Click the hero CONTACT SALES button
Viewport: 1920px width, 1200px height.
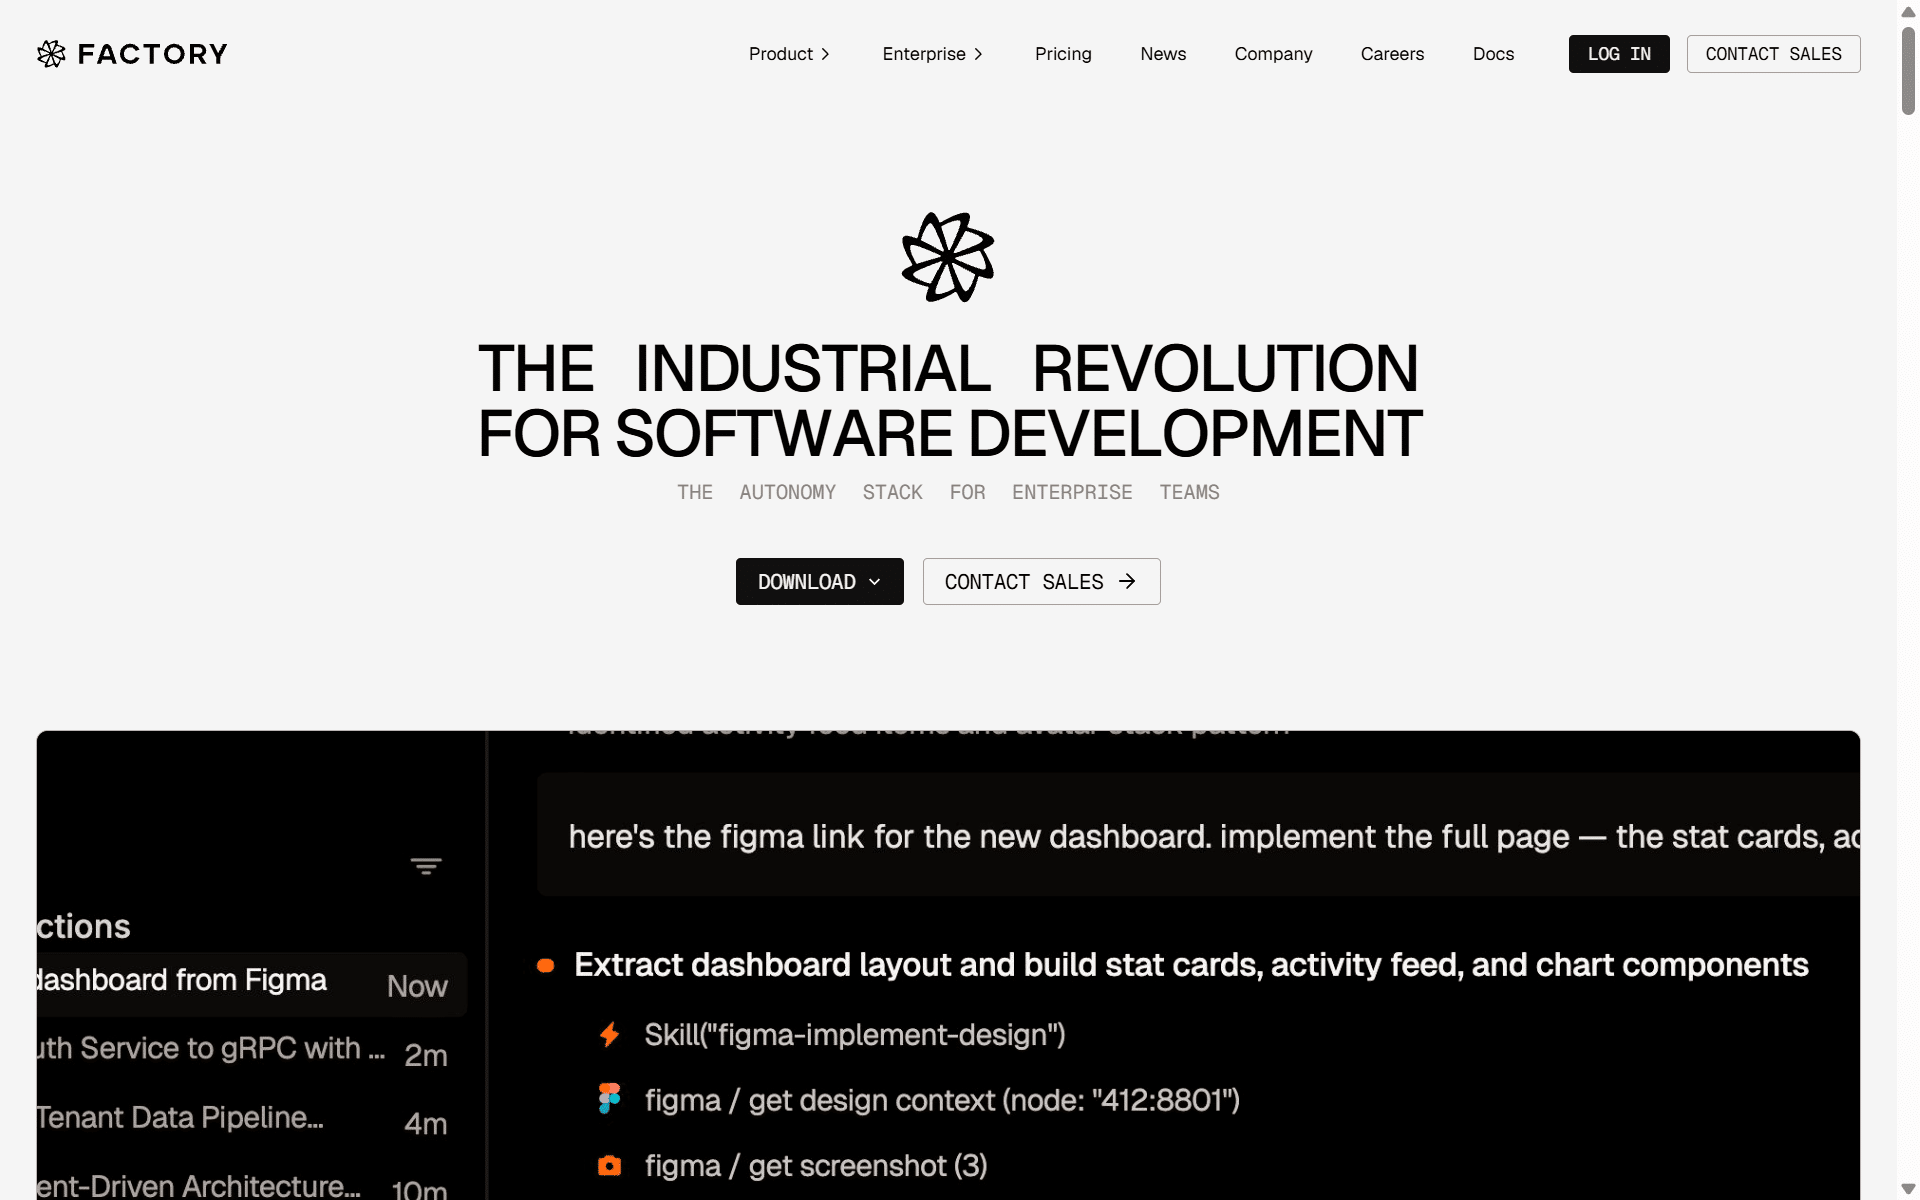(1041, 581)
